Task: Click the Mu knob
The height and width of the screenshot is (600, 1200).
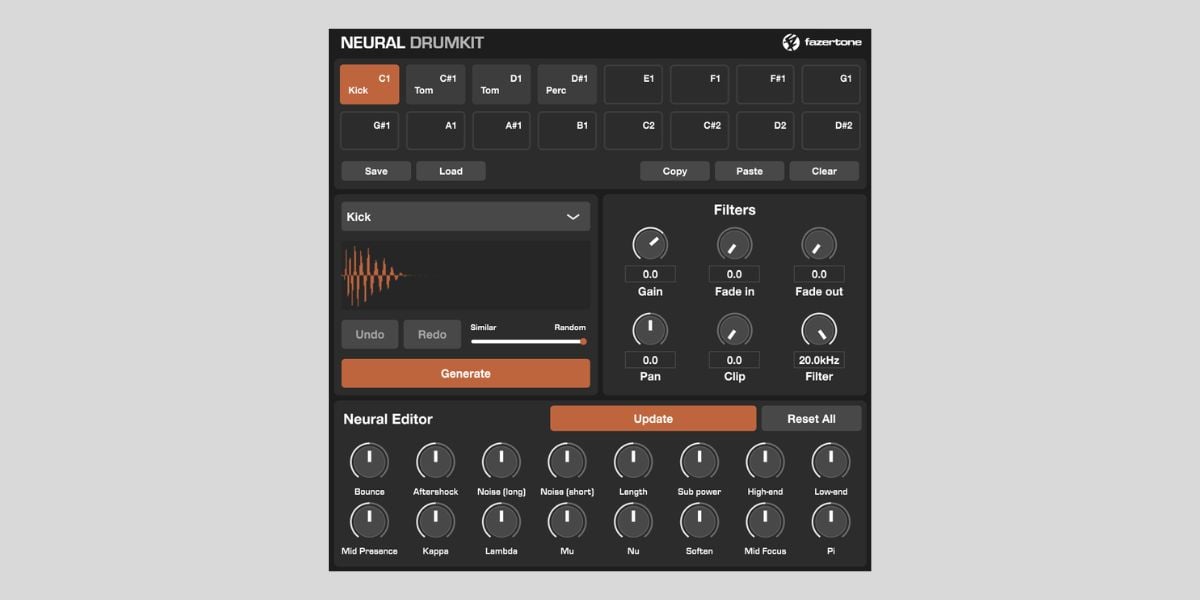Action: point(567,520)
